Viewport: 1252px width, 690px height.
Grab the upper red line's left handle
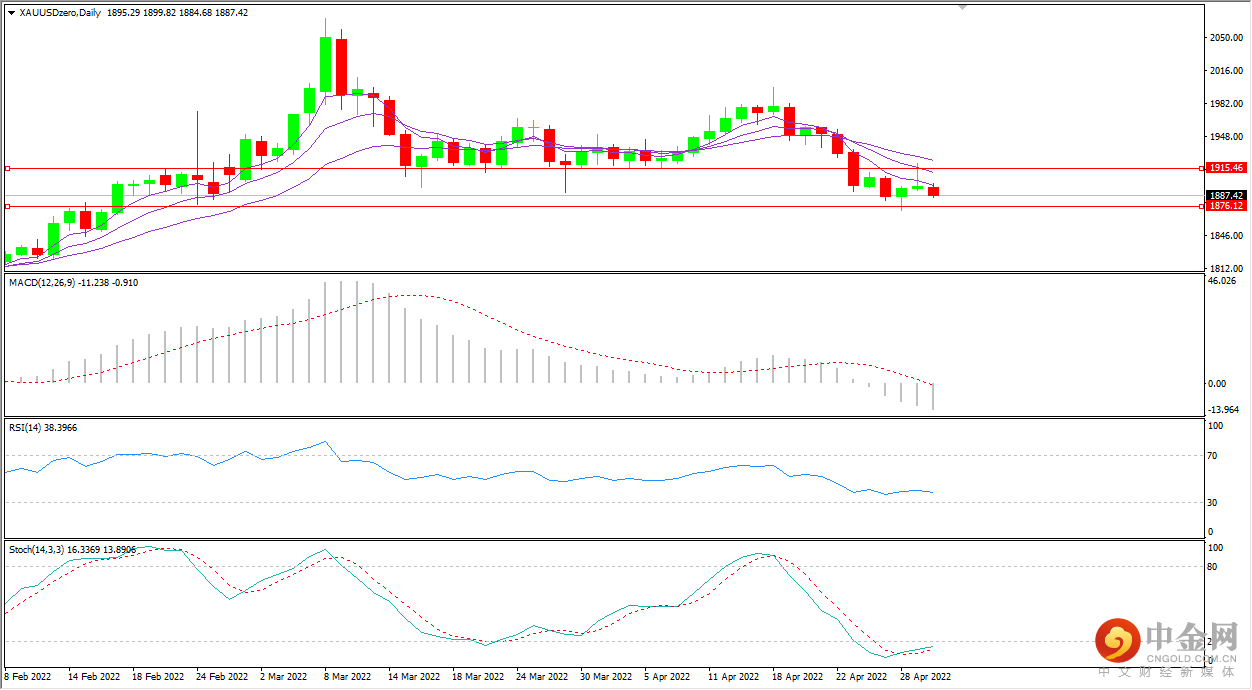tap(7, 168)
